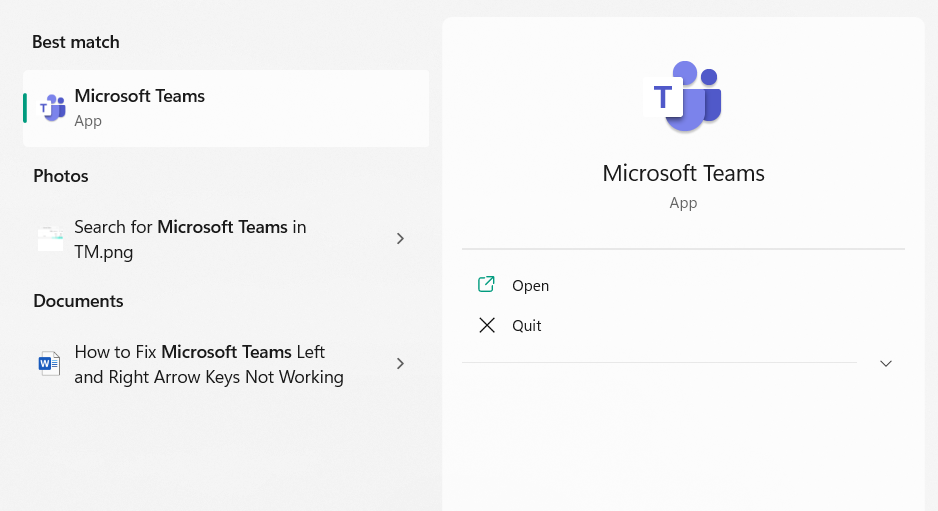Select Quit to close Microsoft Teams

(x=527, y=326)
